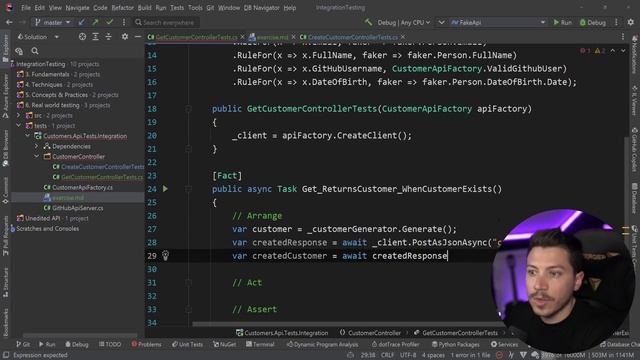
Task: Expand the Dependencies node
Action: click(x=36, y=146)
